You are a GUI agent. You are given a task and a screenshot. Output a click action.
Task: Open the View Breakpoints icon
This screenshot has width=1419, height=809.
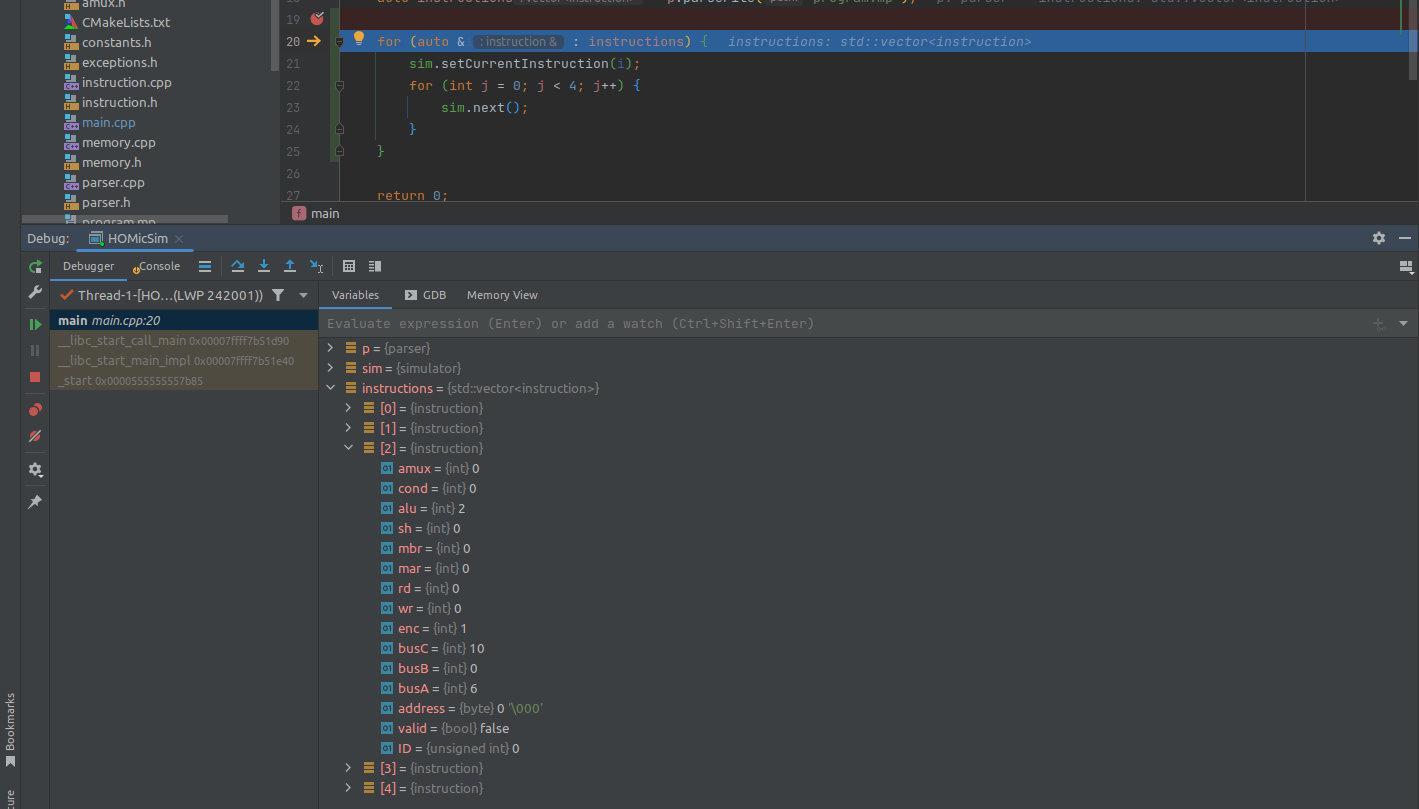coord(35,410)
